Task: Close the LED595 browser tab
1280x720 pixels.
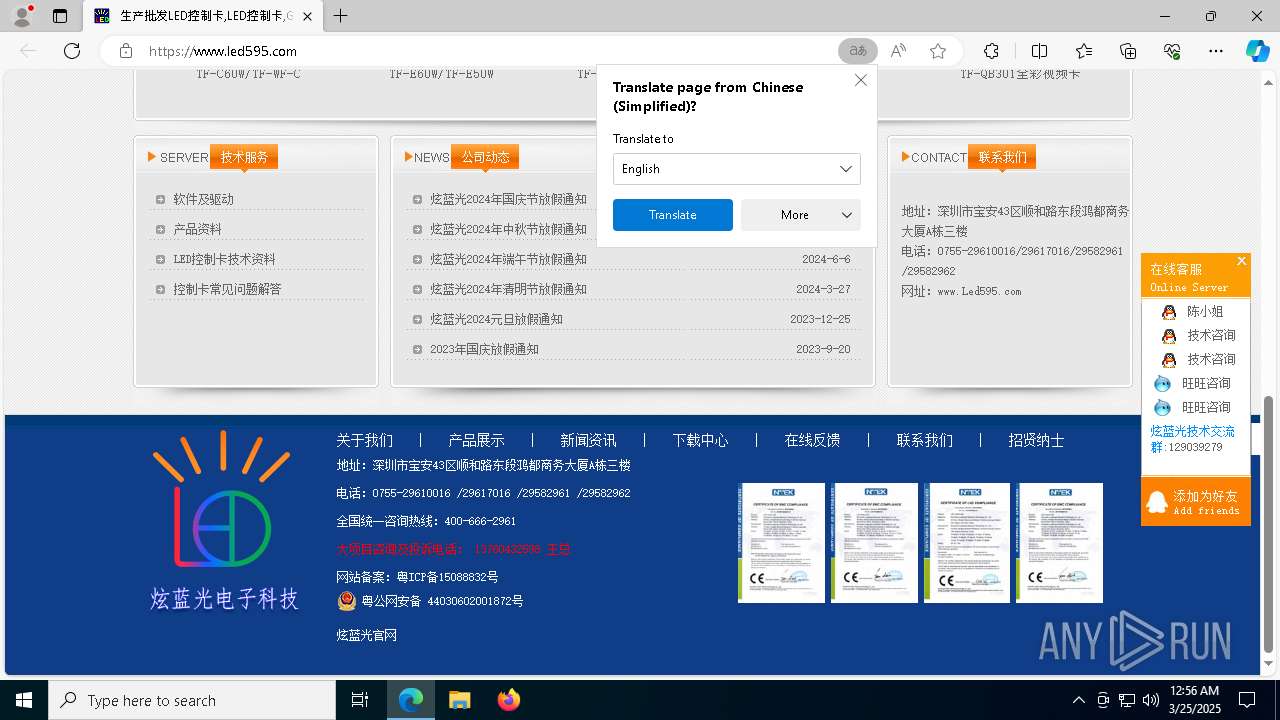Action: click(308, 16)
